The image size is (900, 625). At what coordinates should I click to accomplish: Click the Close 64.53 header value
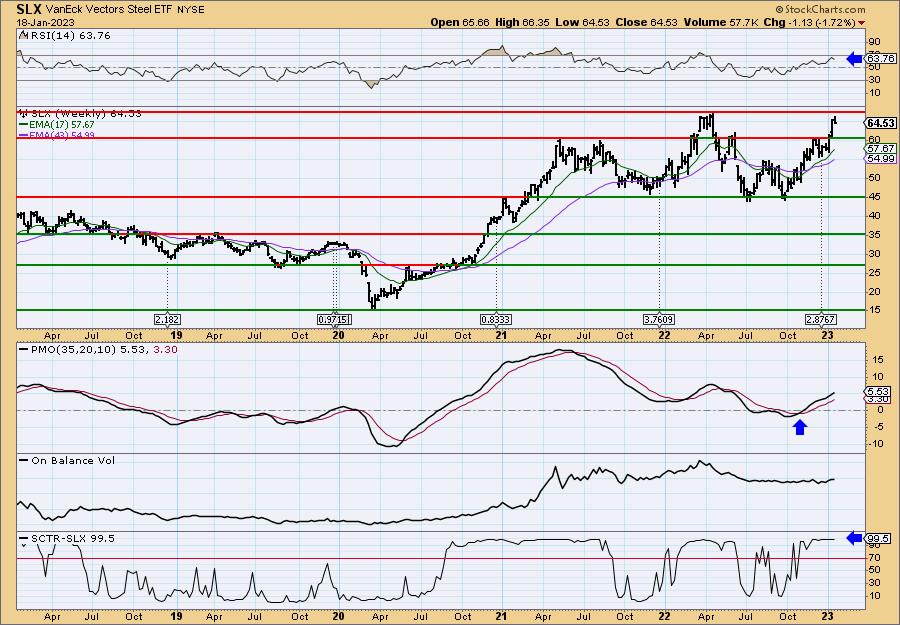point(646,23)
